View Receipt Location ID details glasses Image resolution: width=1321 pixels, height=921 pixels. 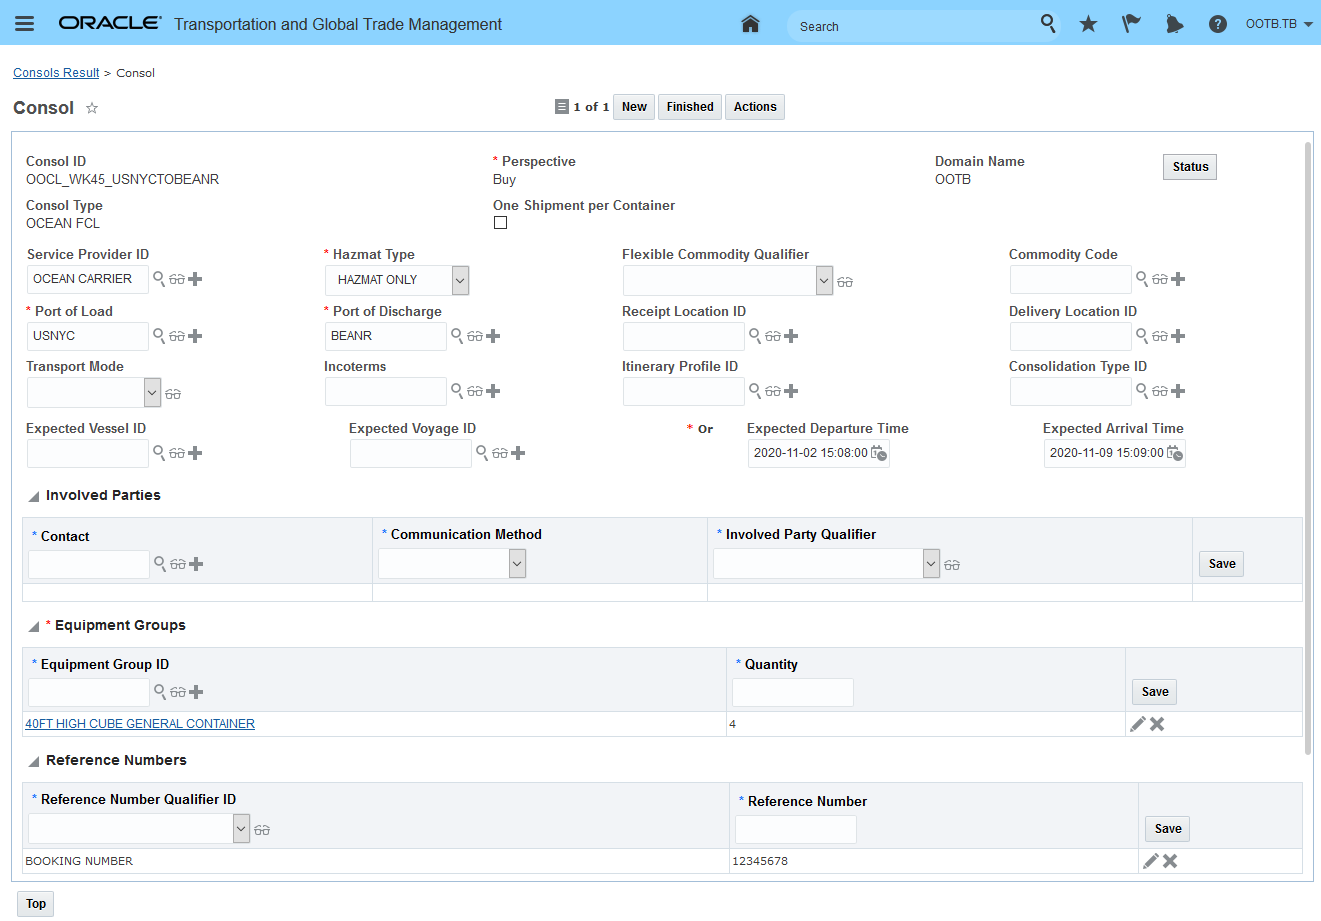773,336
